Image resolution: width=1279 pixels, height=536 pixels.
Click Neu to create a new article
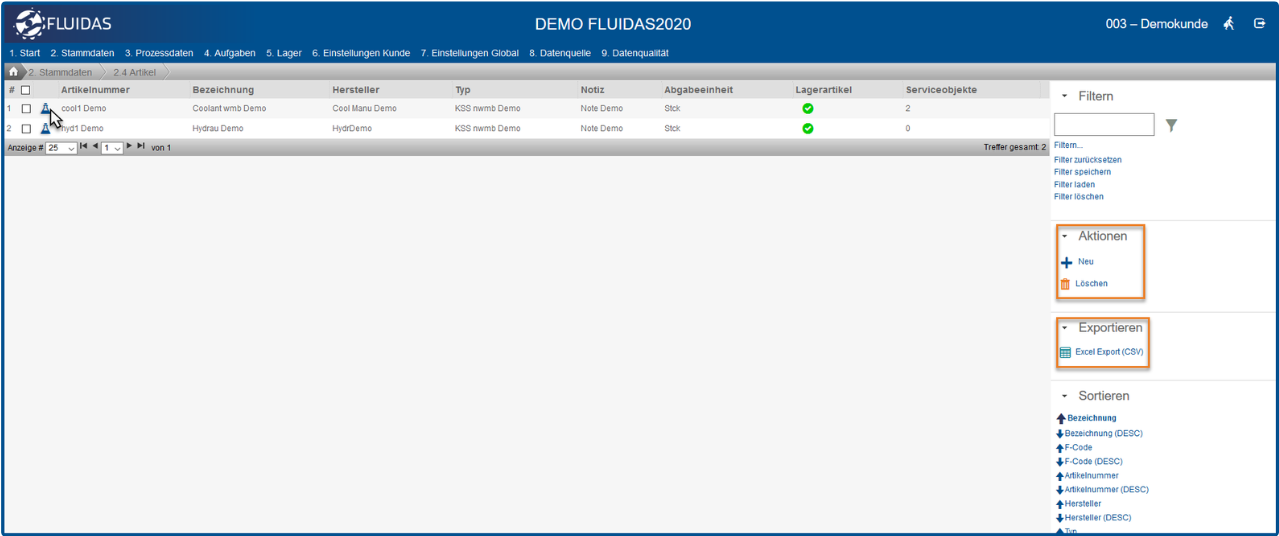1085,262
